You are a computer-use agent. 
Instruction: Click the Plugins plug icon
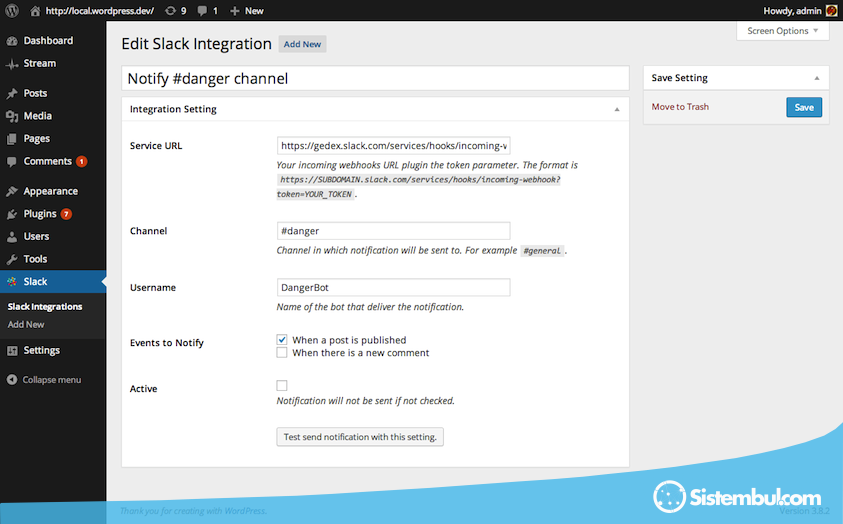click(12, 214)
